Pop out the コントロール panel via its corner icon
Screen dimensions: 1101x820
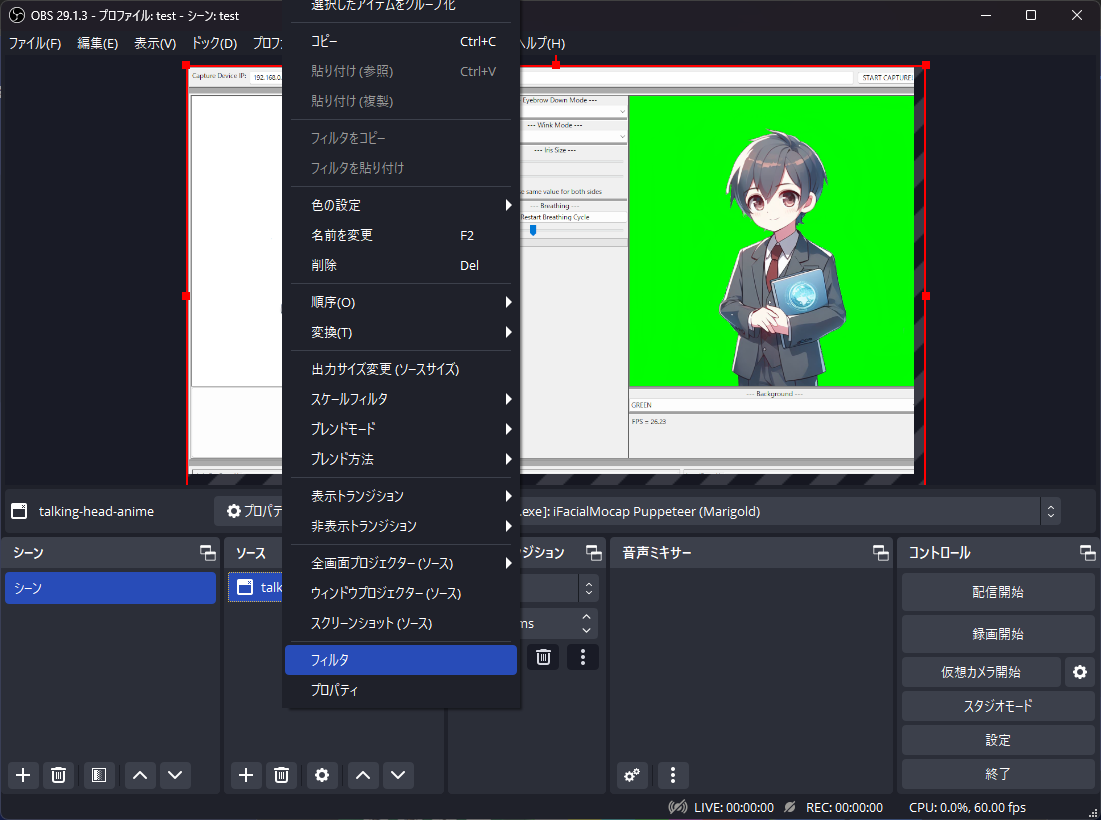coord(1086,552)
